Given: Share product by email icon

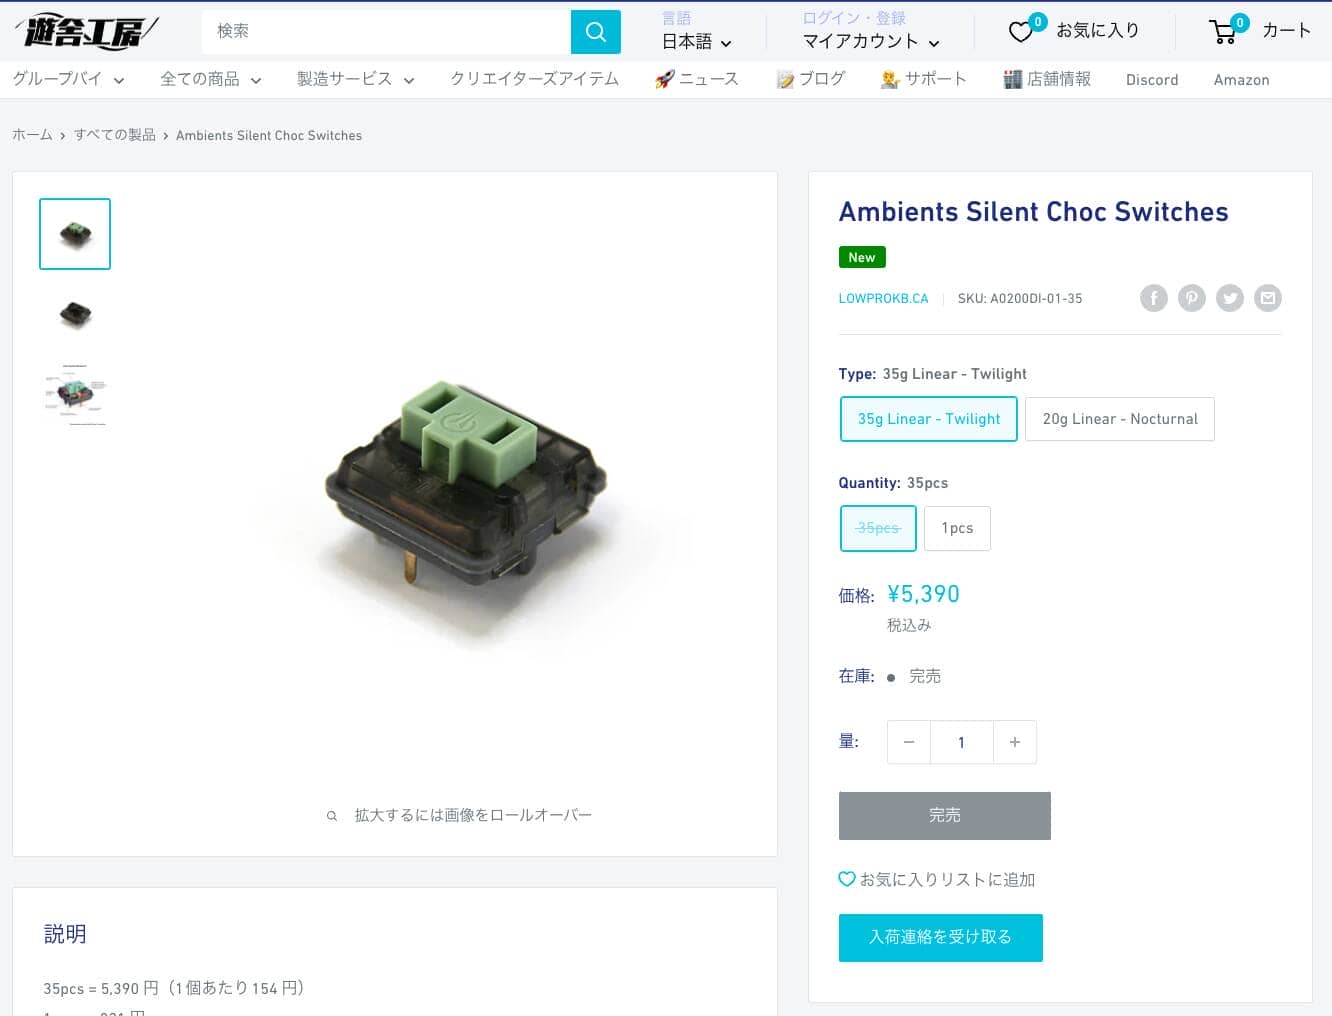Looking at the screenshot, I should (1268, 298).
